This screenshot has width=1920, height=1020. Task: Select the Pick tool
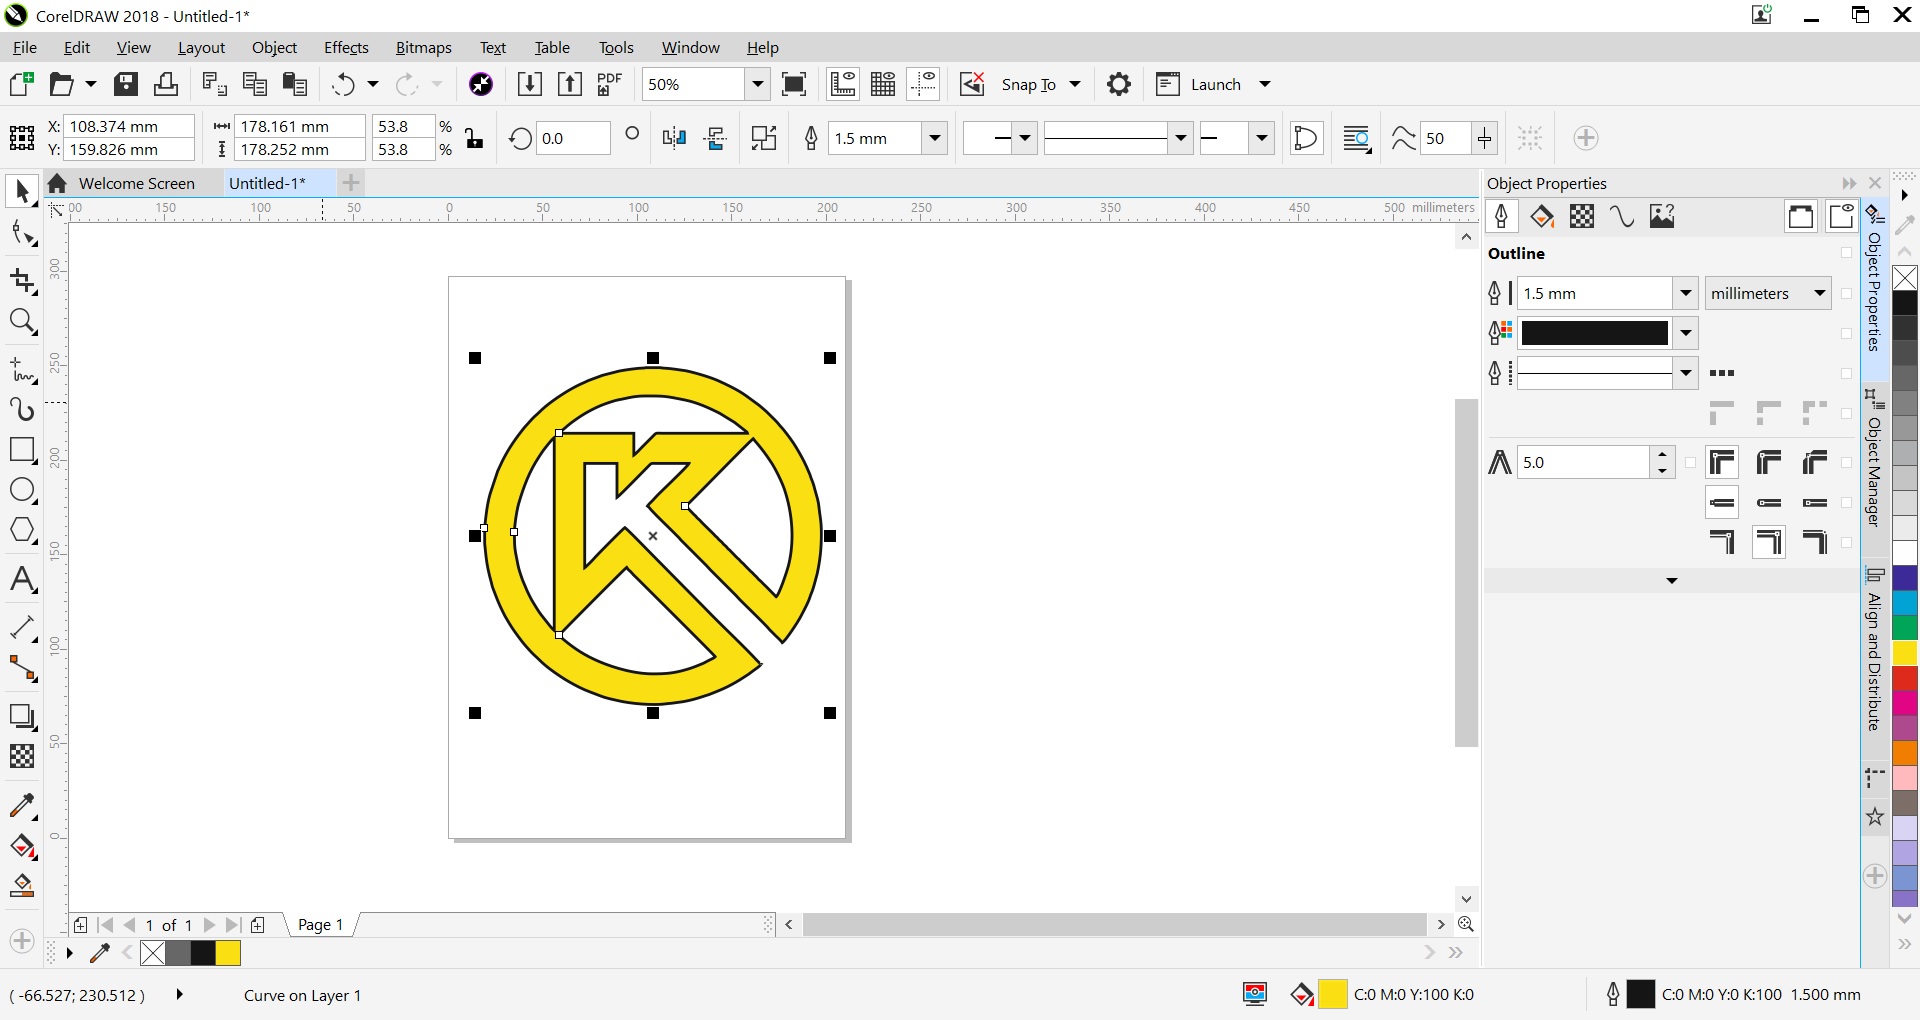click(x=22, y=191)
